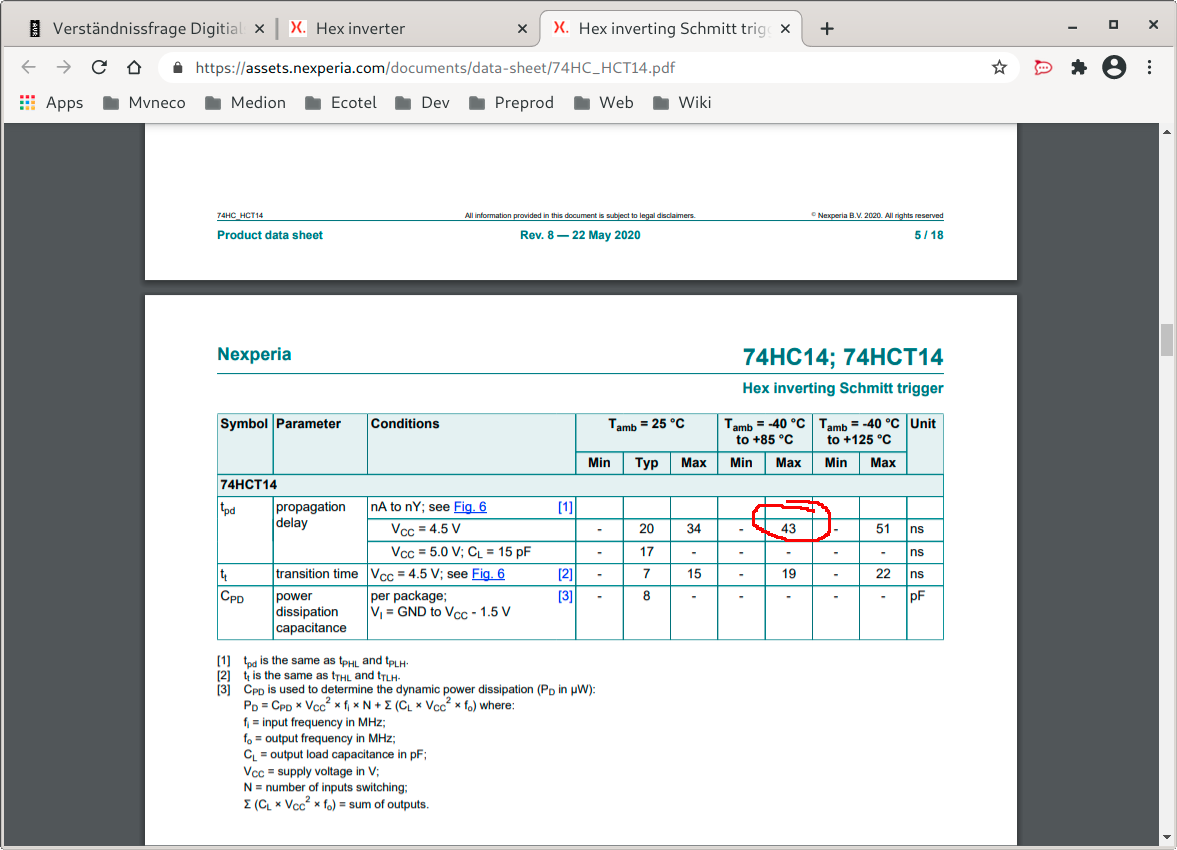Click scrollbar up arrow
This screenshot has height=850, width=1177.
pyautogui.click(x=1166, y=132)
